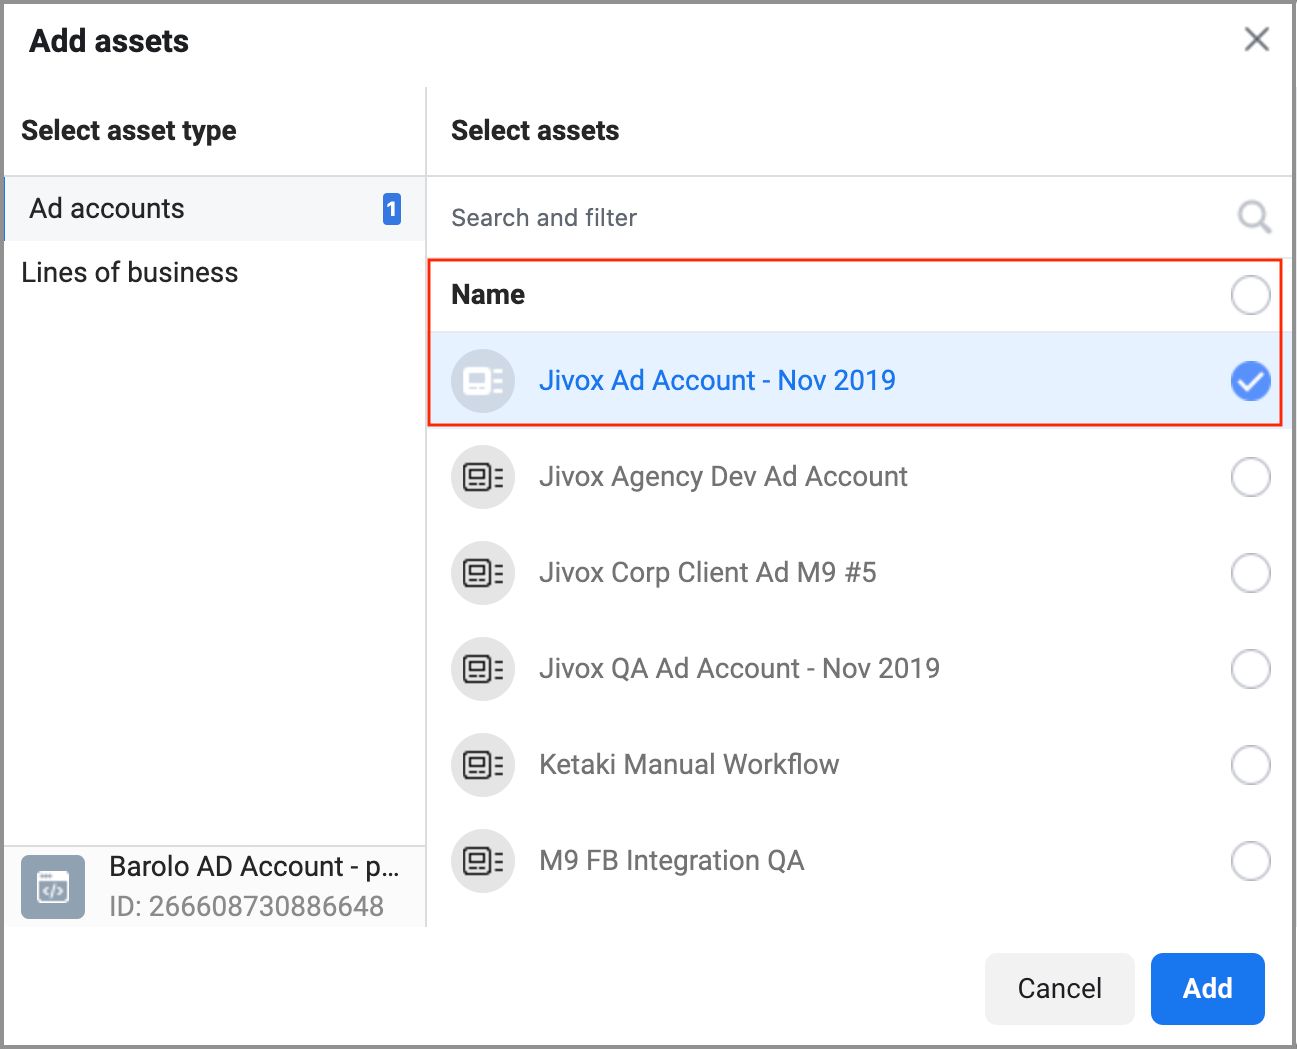Cancel the Add assets dialog
Viewport: 1297px width, 1049px height.
click(x=1059, y=988)
